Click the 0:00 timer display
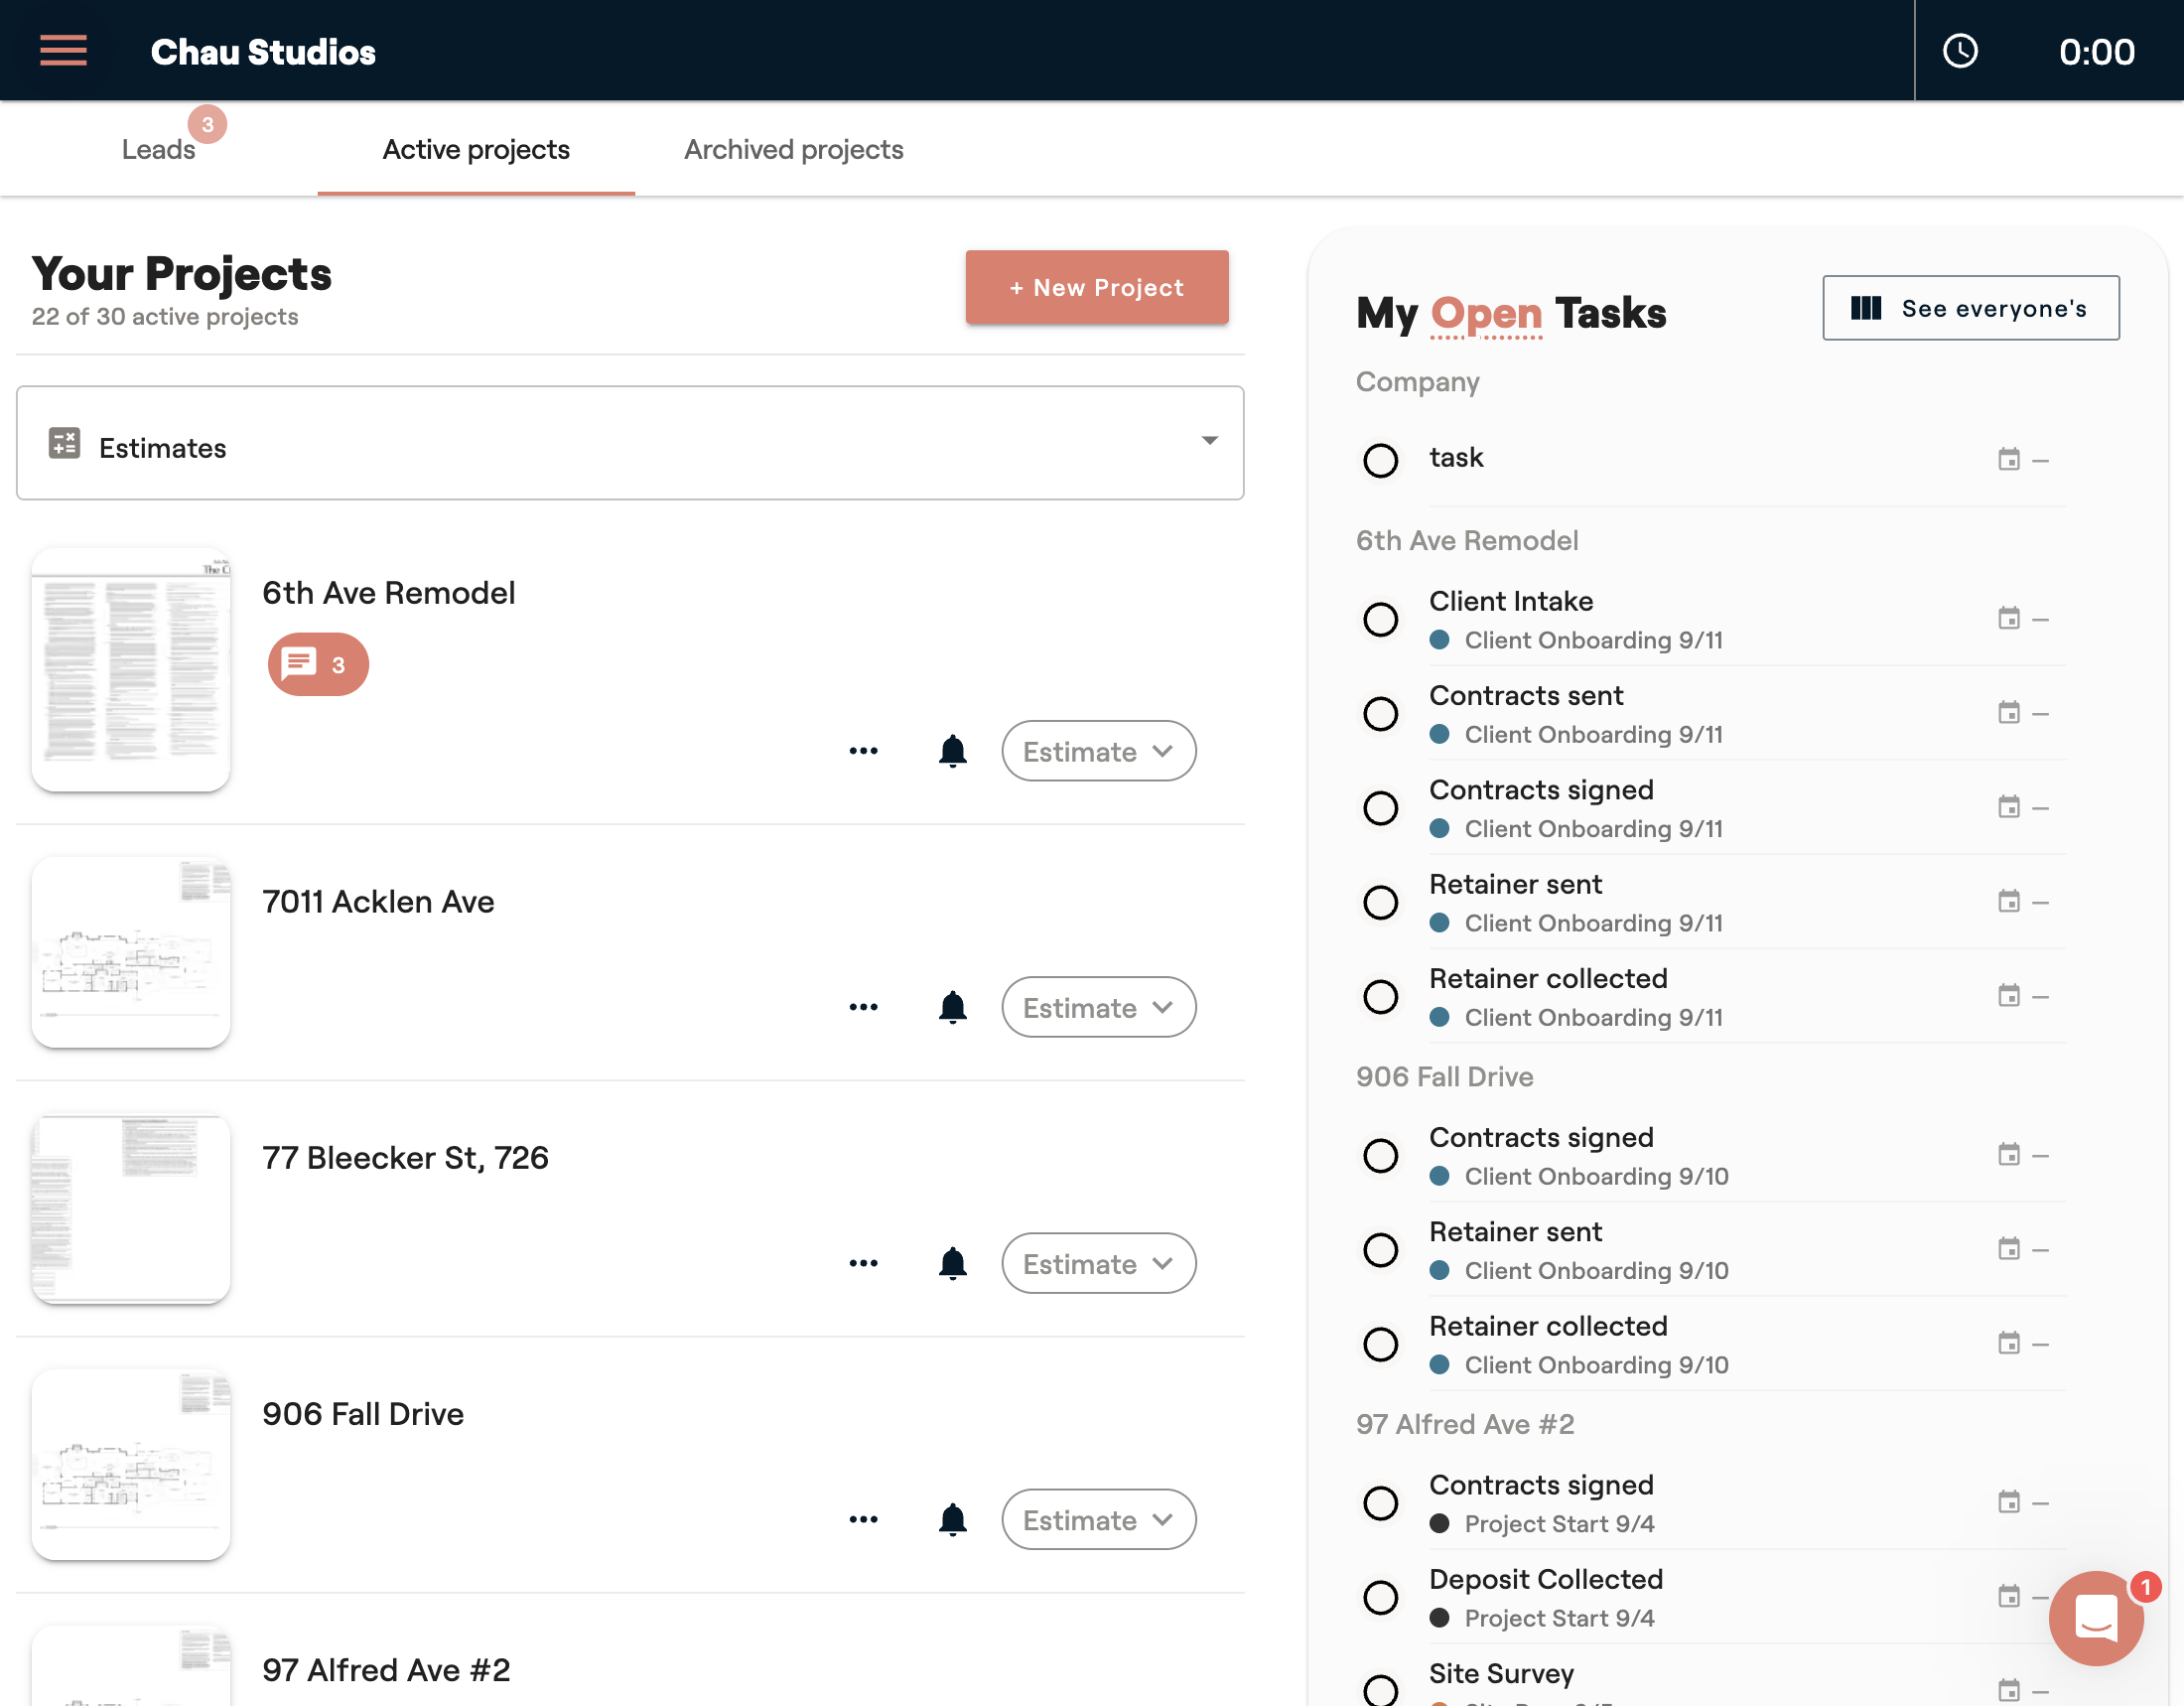2184x1706 pixels. point(2096,51)
